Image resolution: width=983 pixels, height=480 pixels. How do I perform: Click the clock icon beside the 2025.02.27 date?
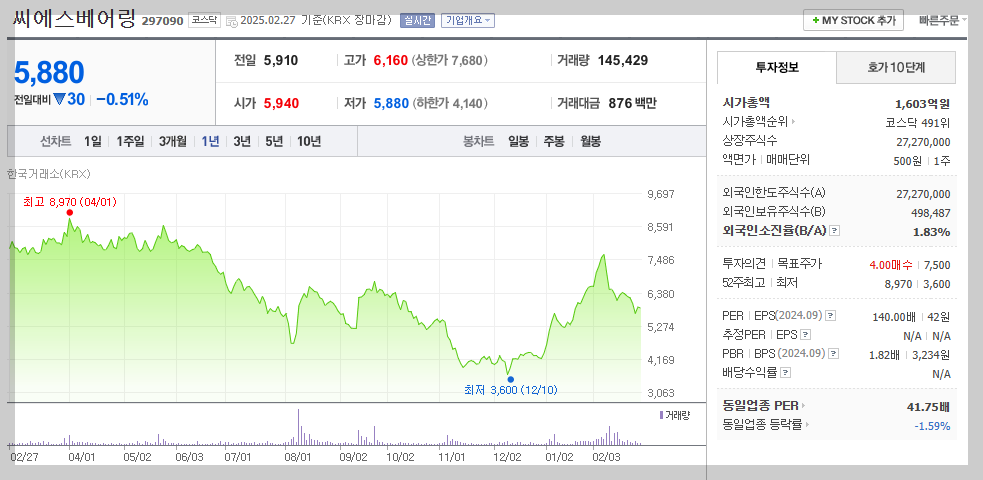(231, 21)
